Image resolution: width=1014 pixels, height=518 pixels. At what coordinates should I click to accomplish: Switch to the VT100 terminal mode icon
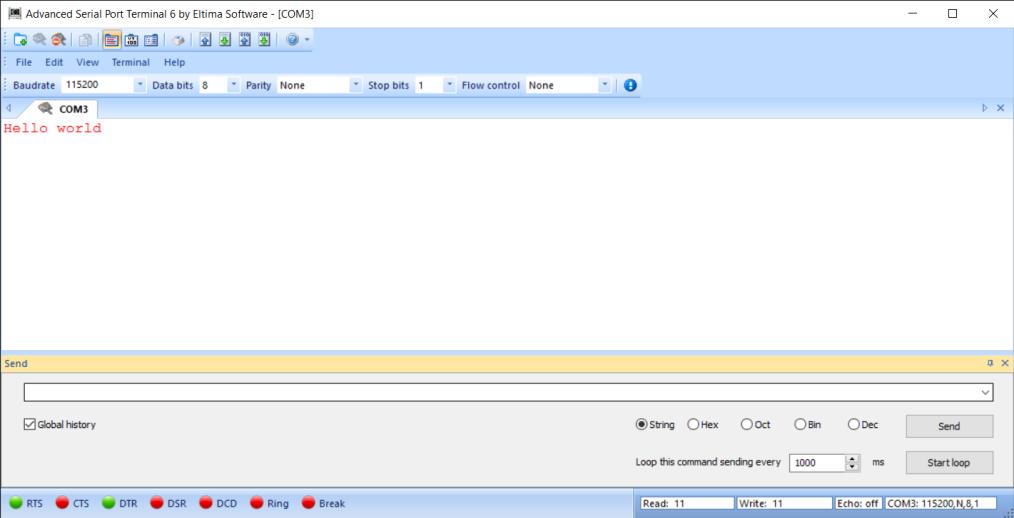(131, 40)
